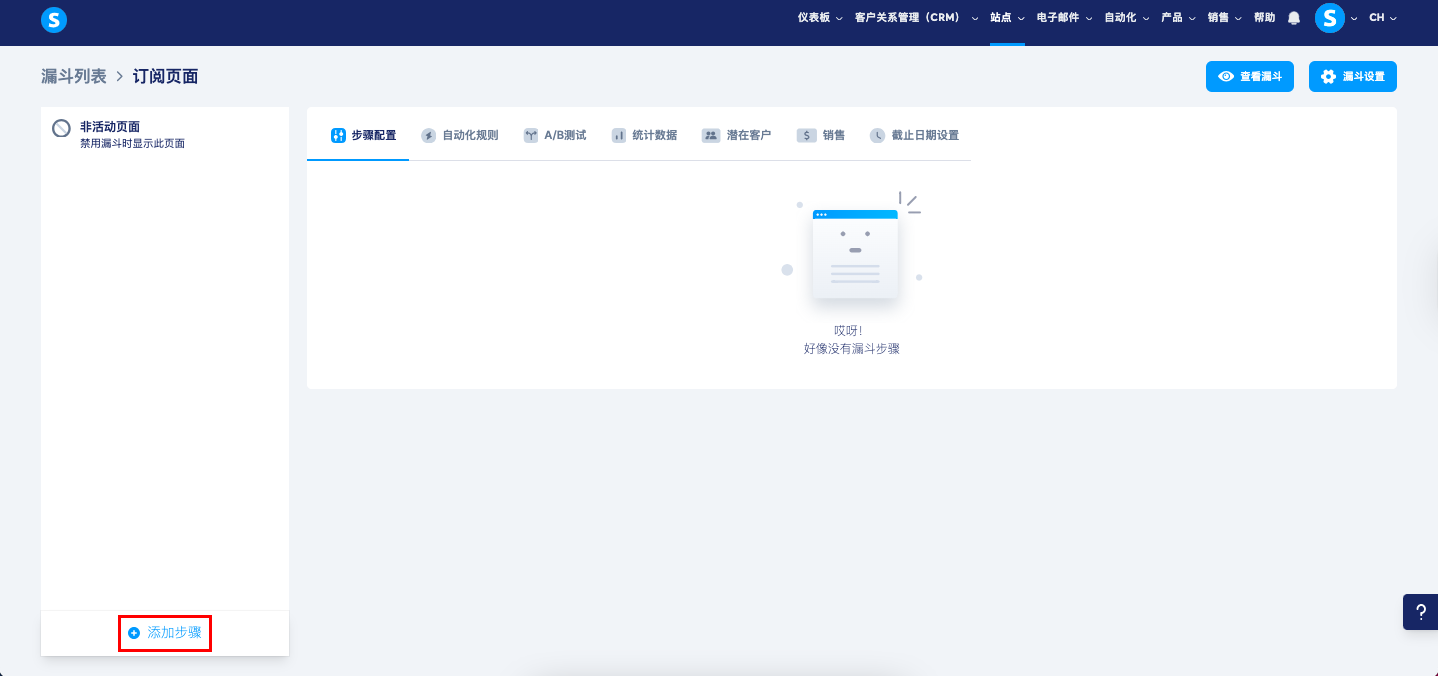The height and width of the screenshot is (676, 1438).
Task: Switch to the A/B测试 tab
Action: coord(555,135)
